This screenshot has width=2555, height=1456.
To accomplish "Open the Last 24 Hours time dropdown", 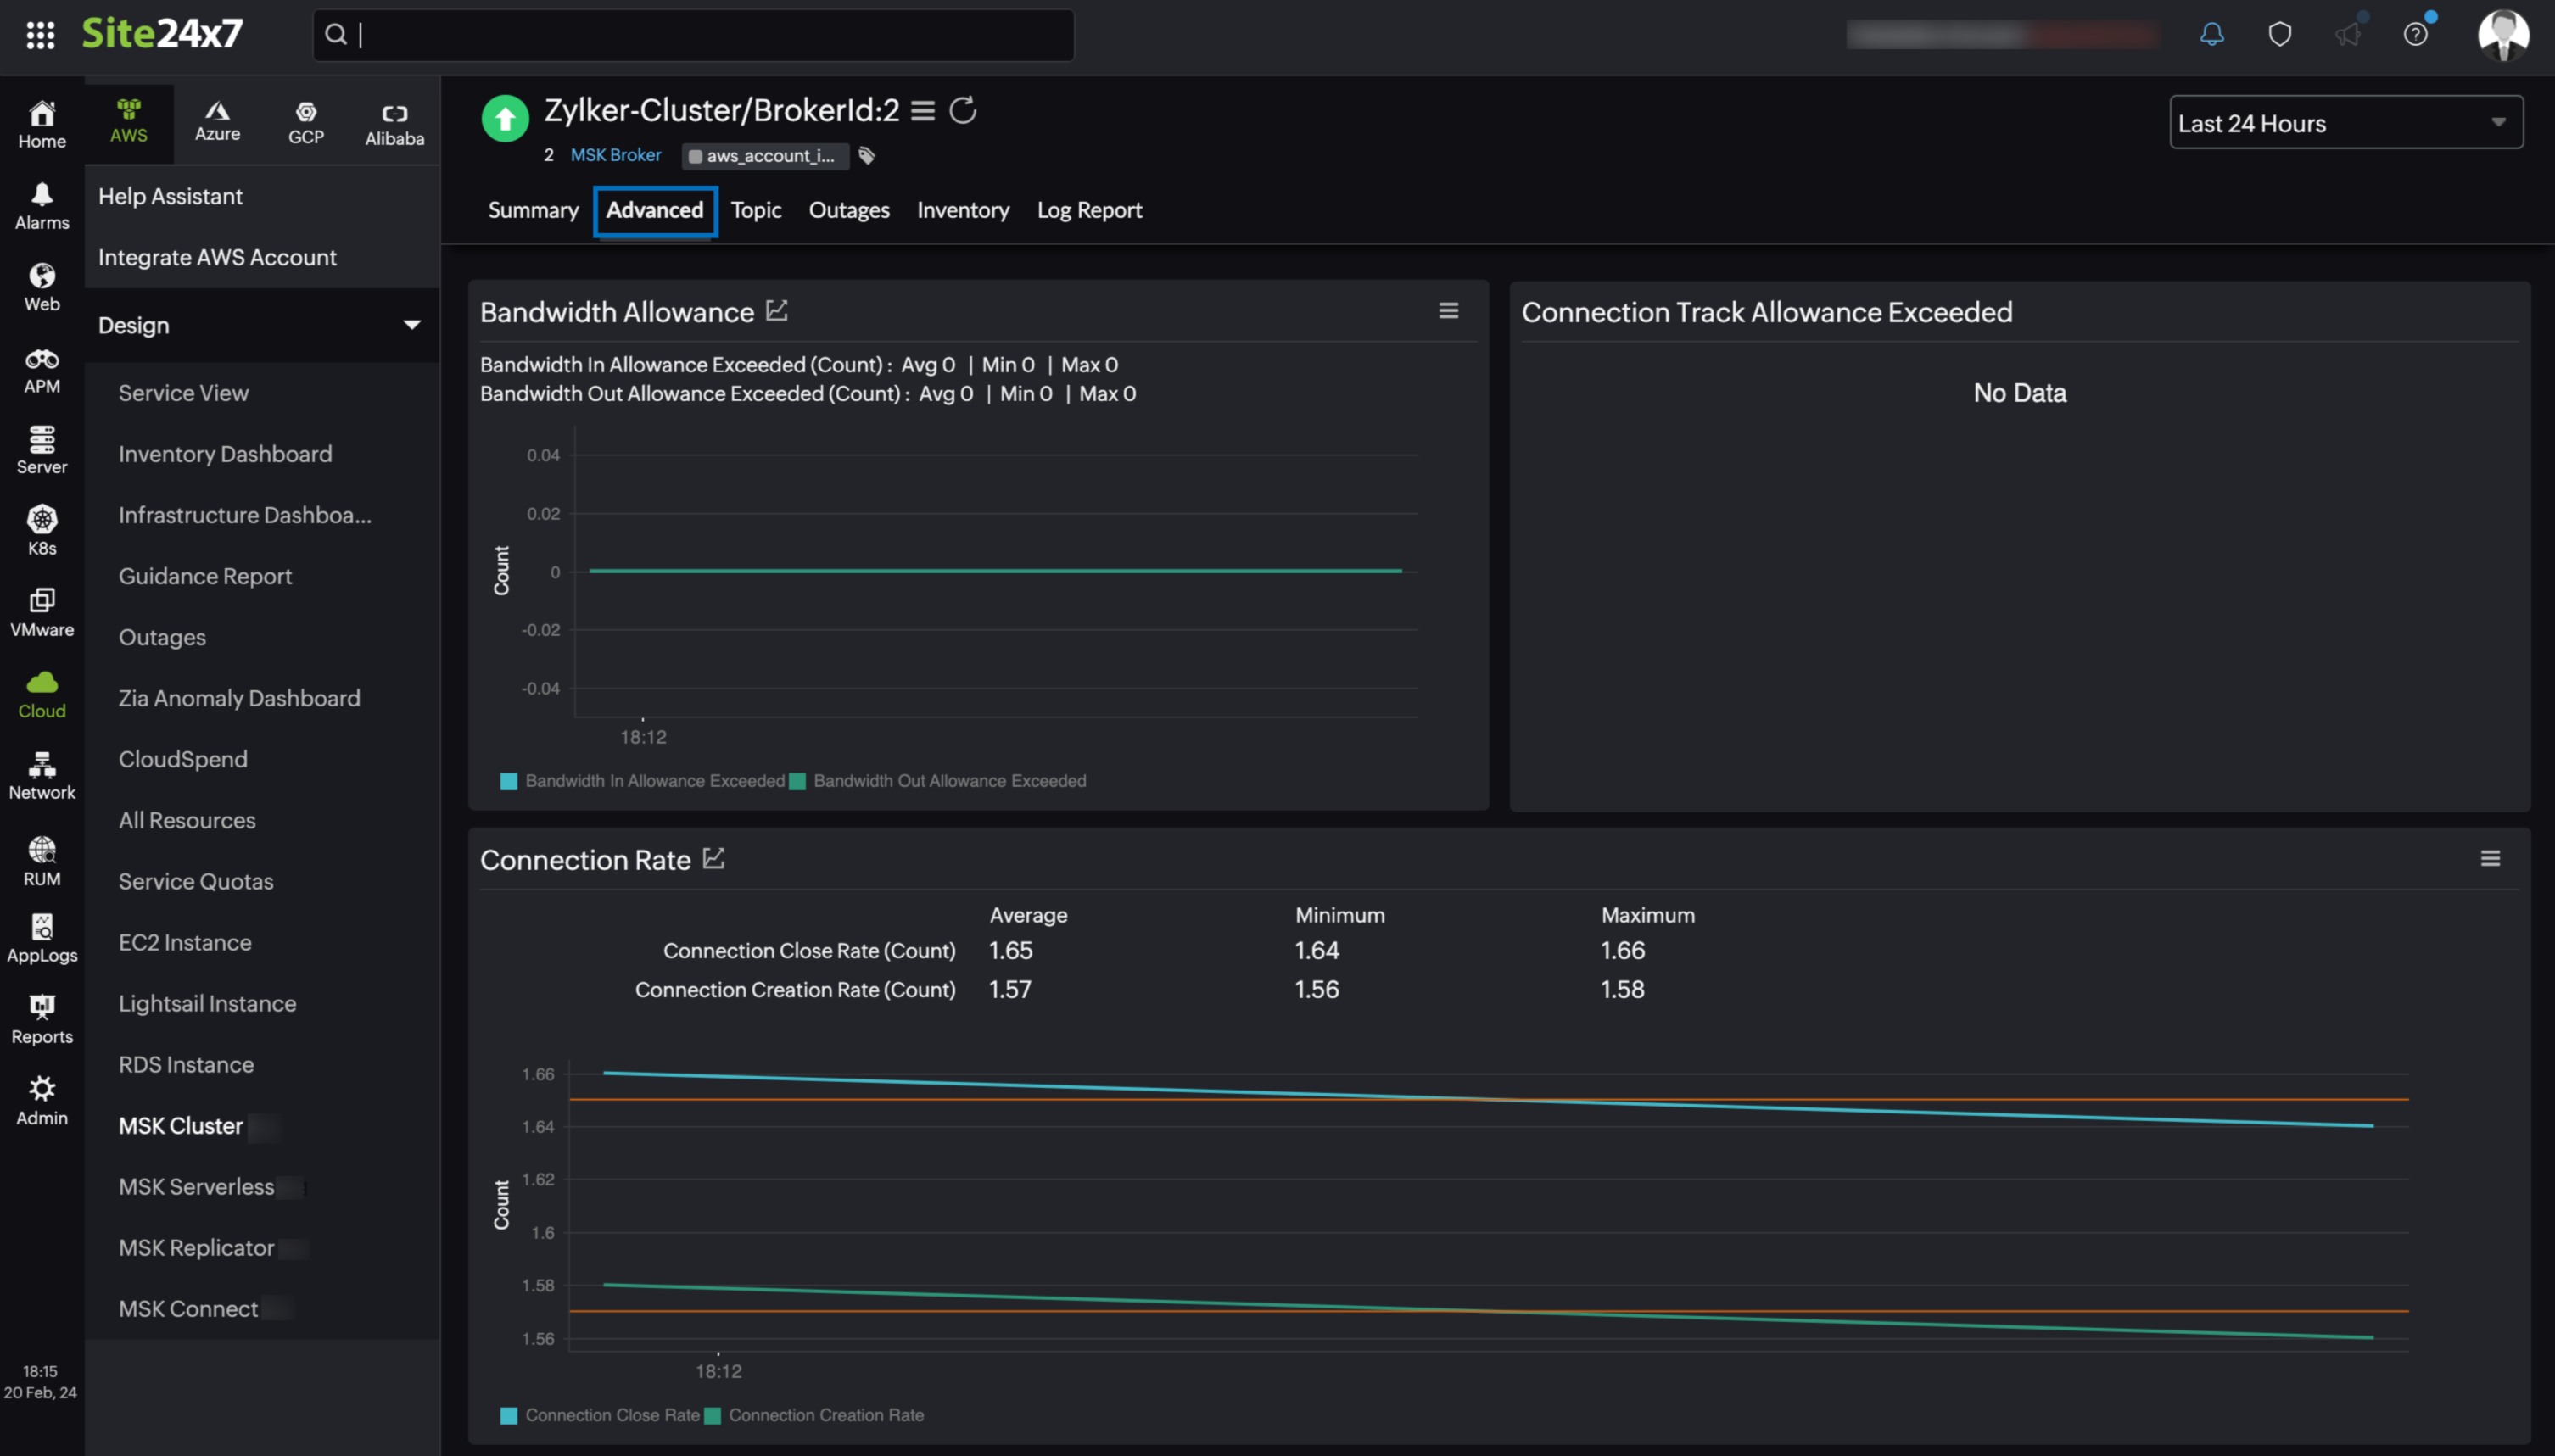I will [2345, 123].
